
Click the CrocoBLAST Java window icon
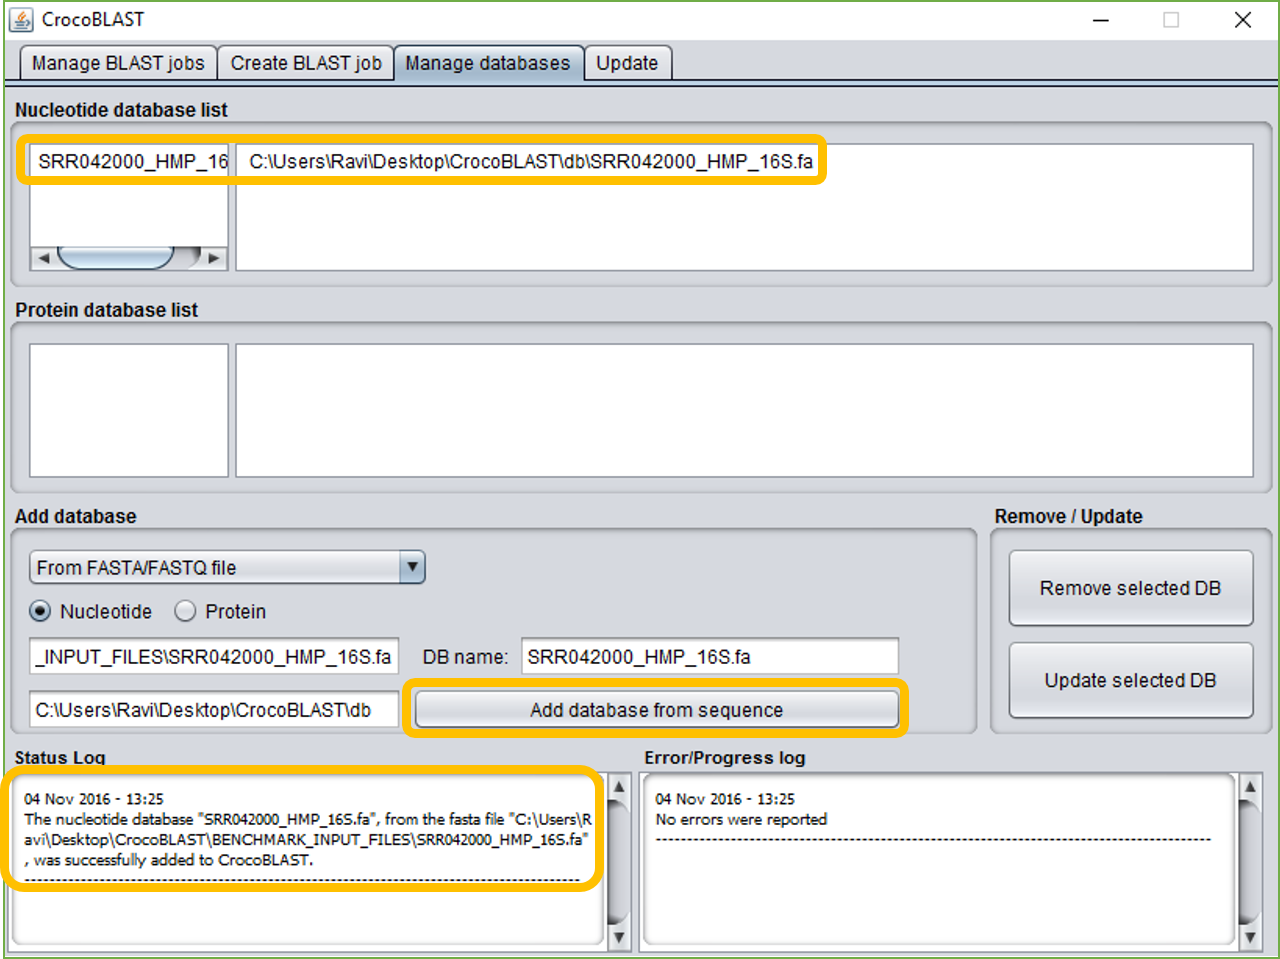[x=21, y=19]
